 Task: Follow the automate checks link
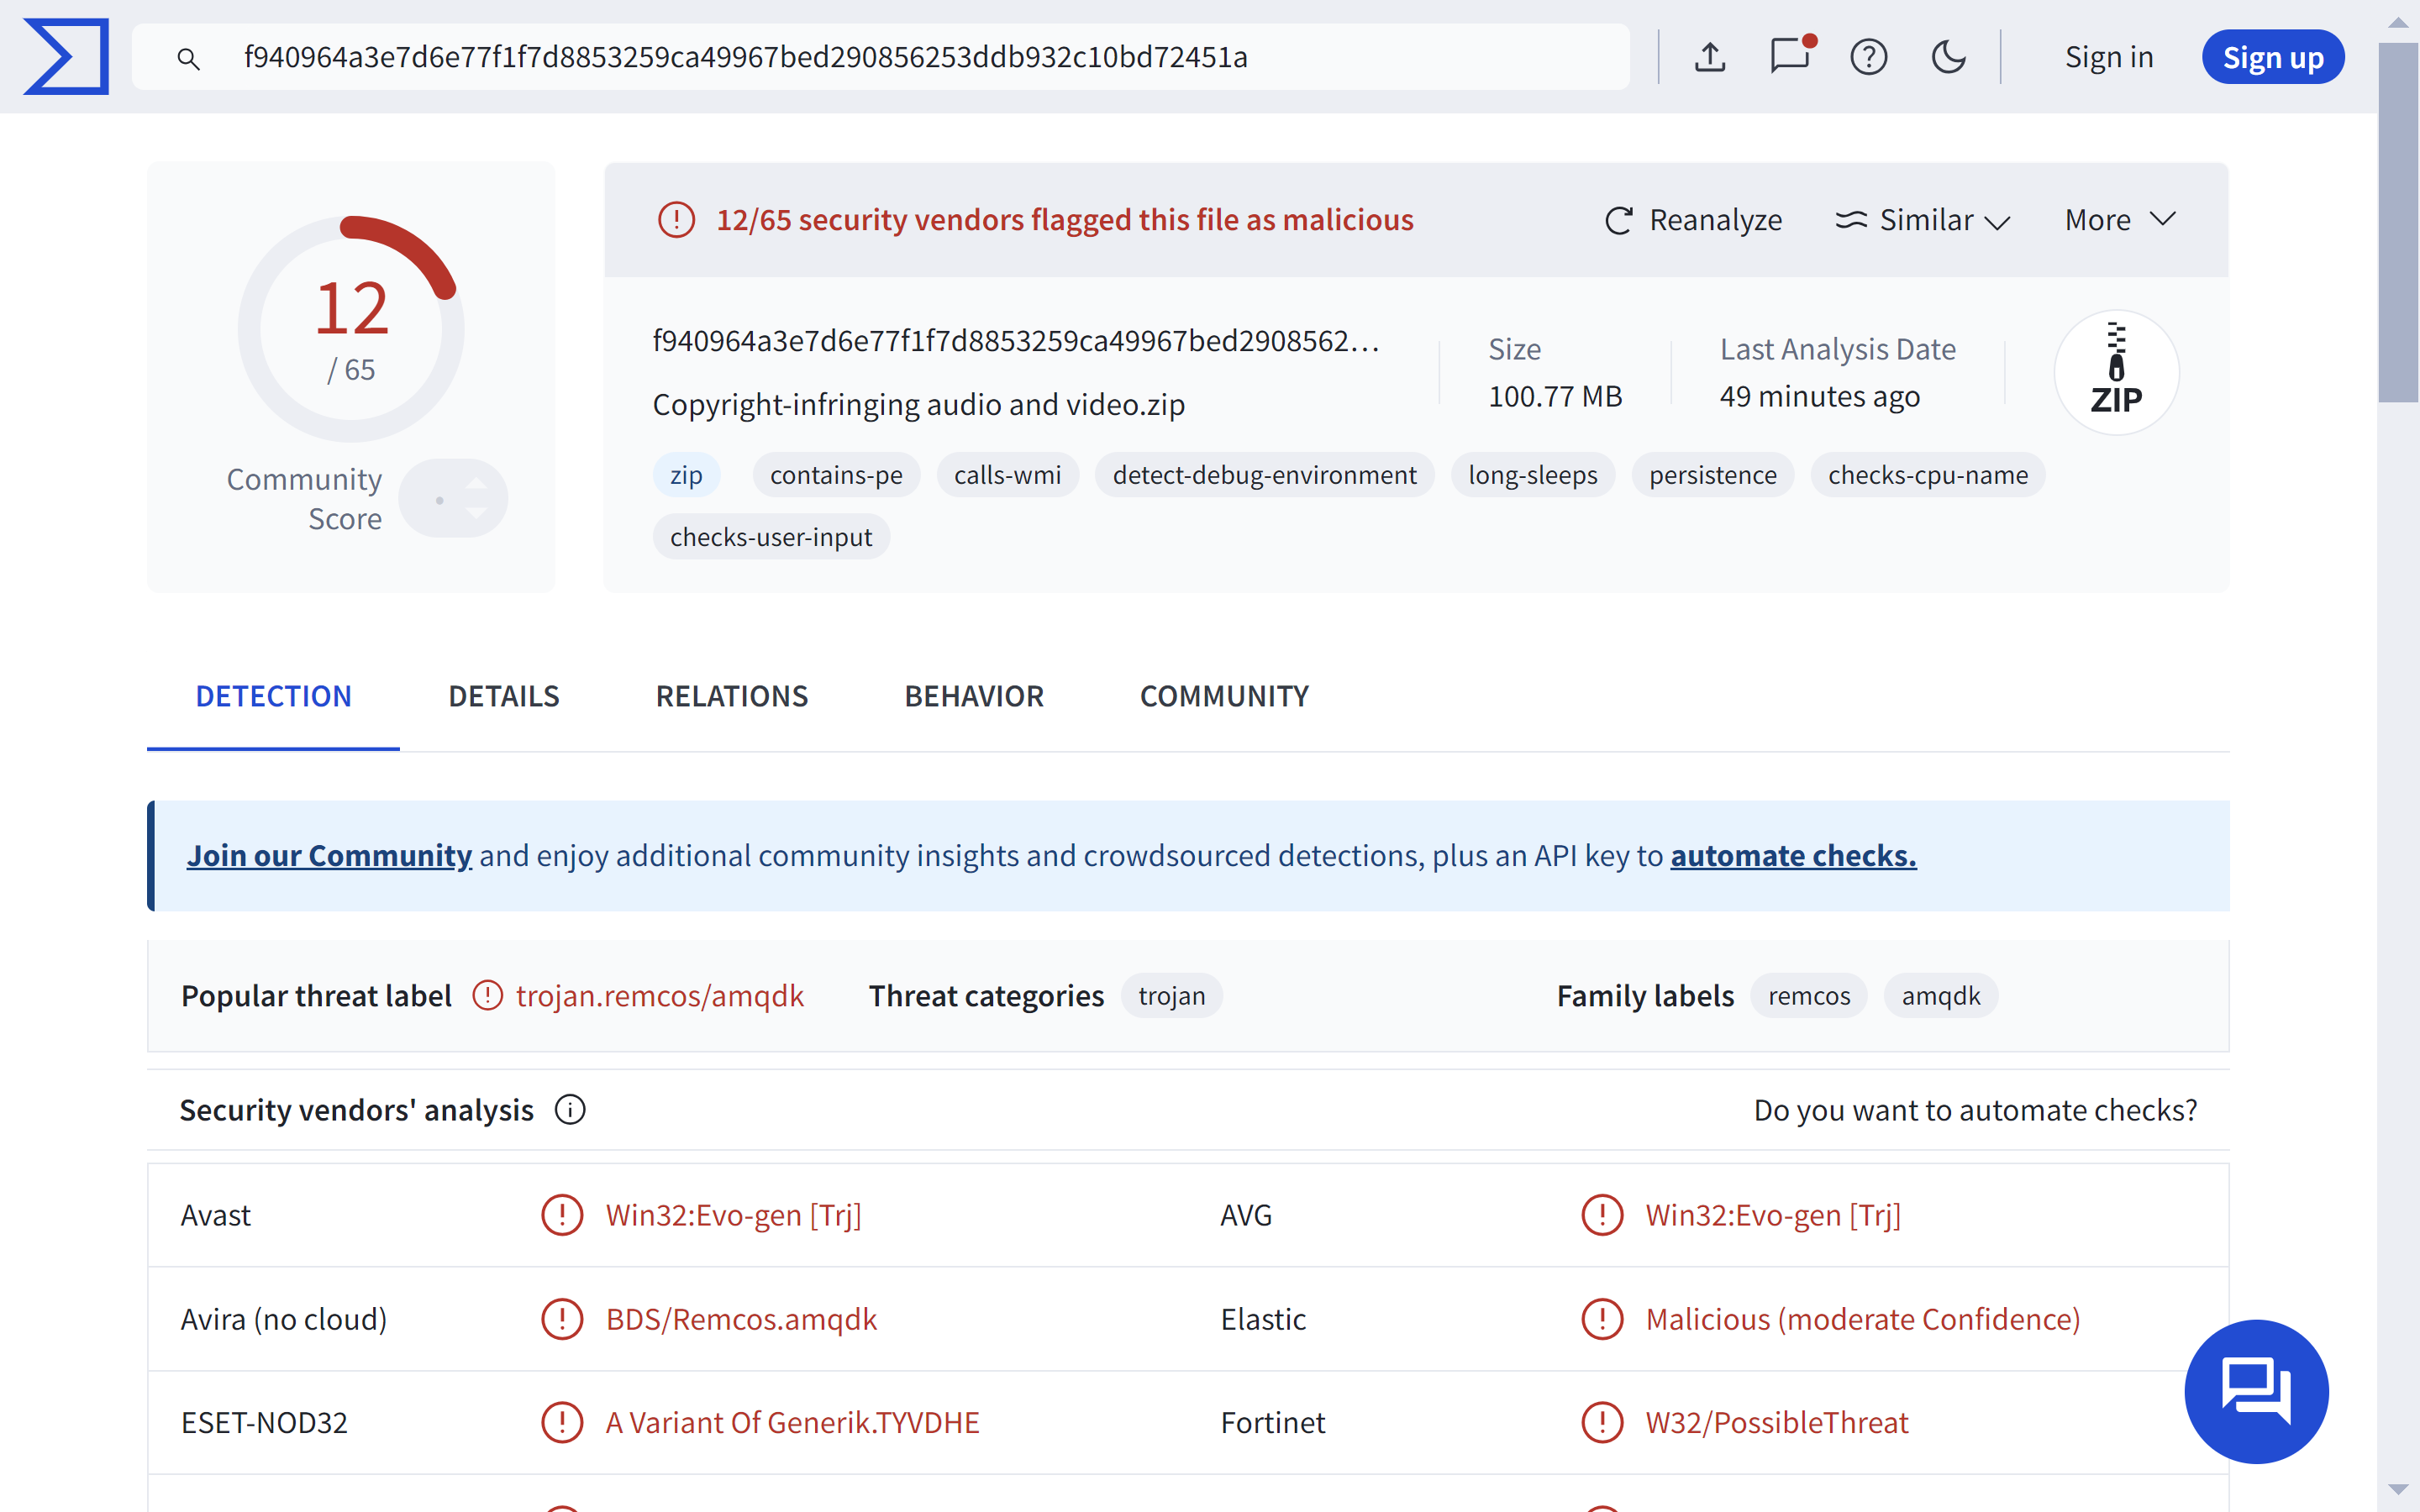(x=1793, y=855)
